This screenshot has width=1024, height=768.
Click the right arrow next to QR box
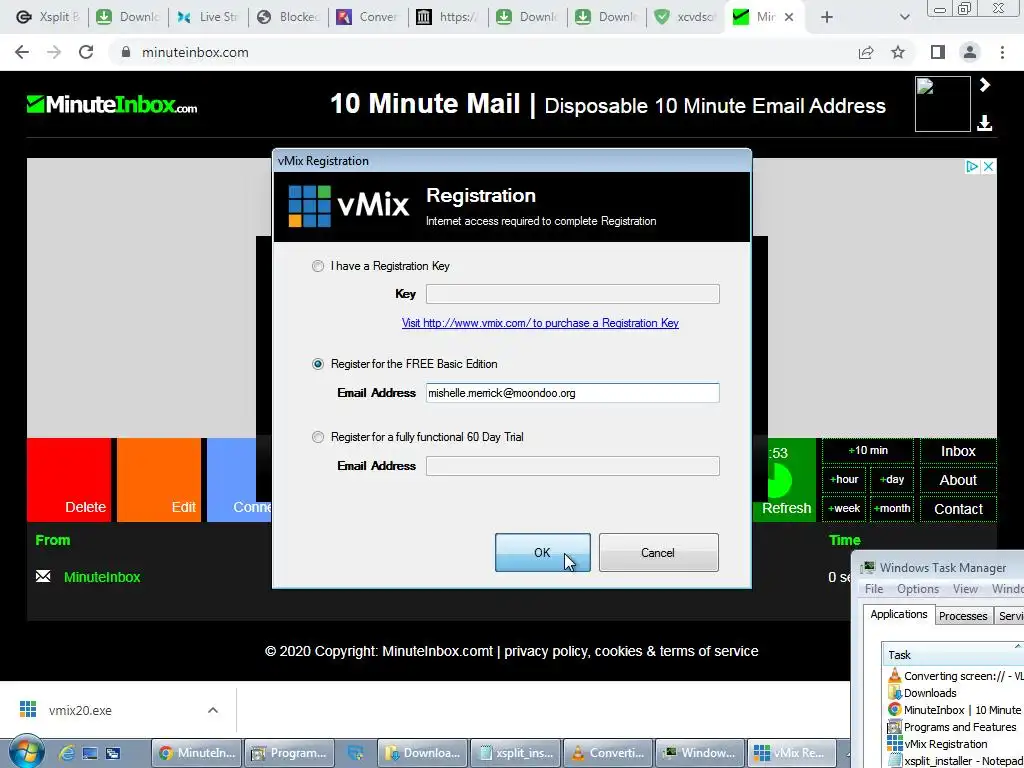985,85
